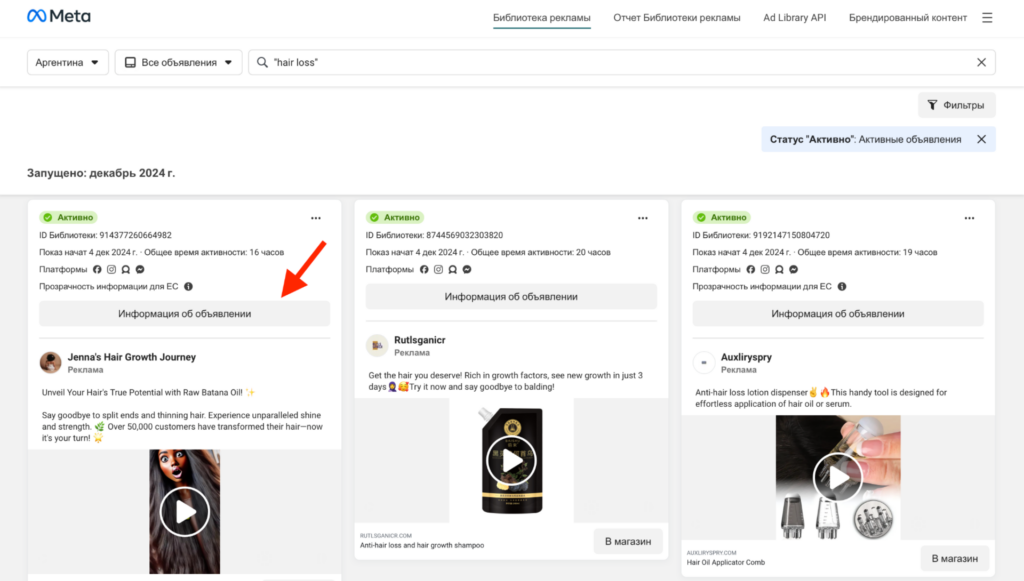Click the library ID 914377260664982 text
The width and height of the screenshot is (1024, 581).
(105, 235)
